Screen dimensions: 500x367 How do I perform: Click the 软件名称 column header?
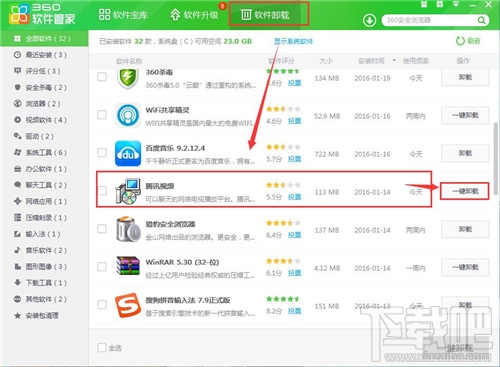pos(129,61)
